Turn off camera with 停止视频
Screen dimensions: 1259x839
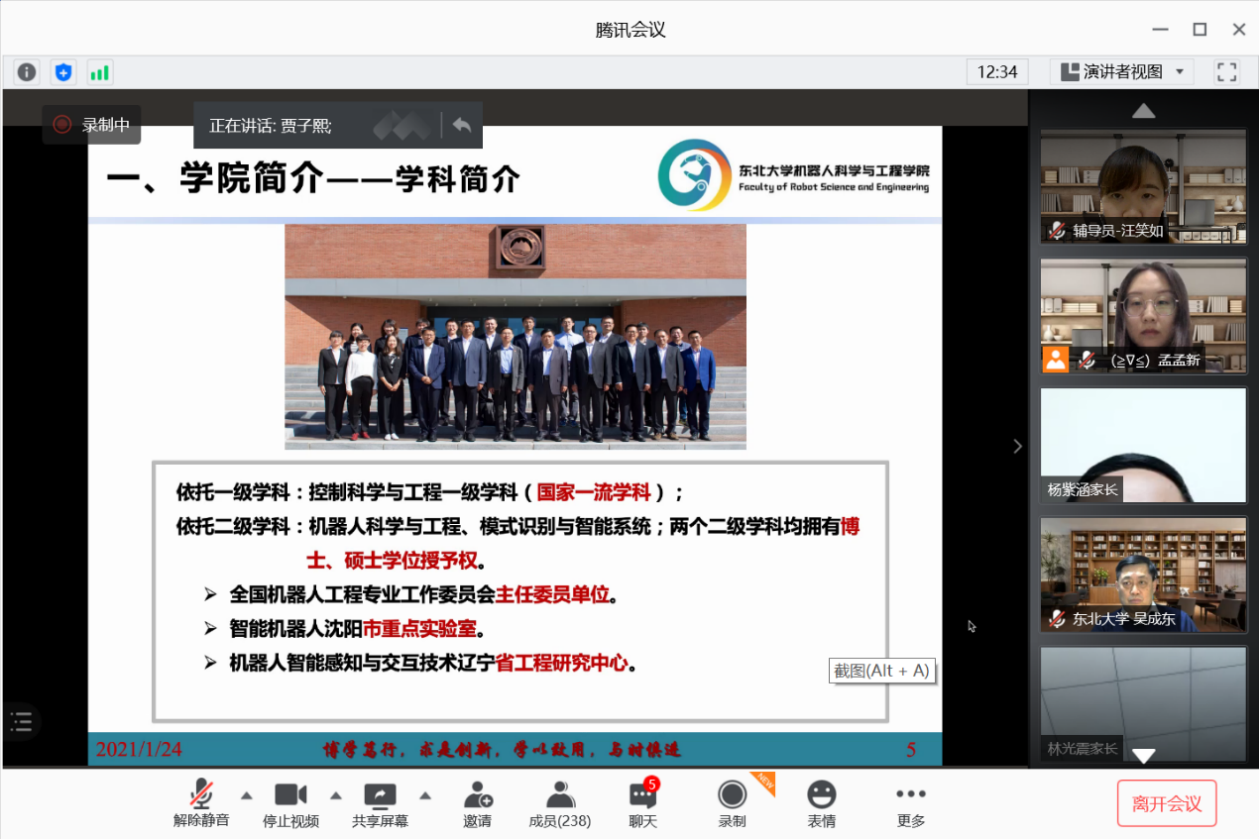(290, 804)
